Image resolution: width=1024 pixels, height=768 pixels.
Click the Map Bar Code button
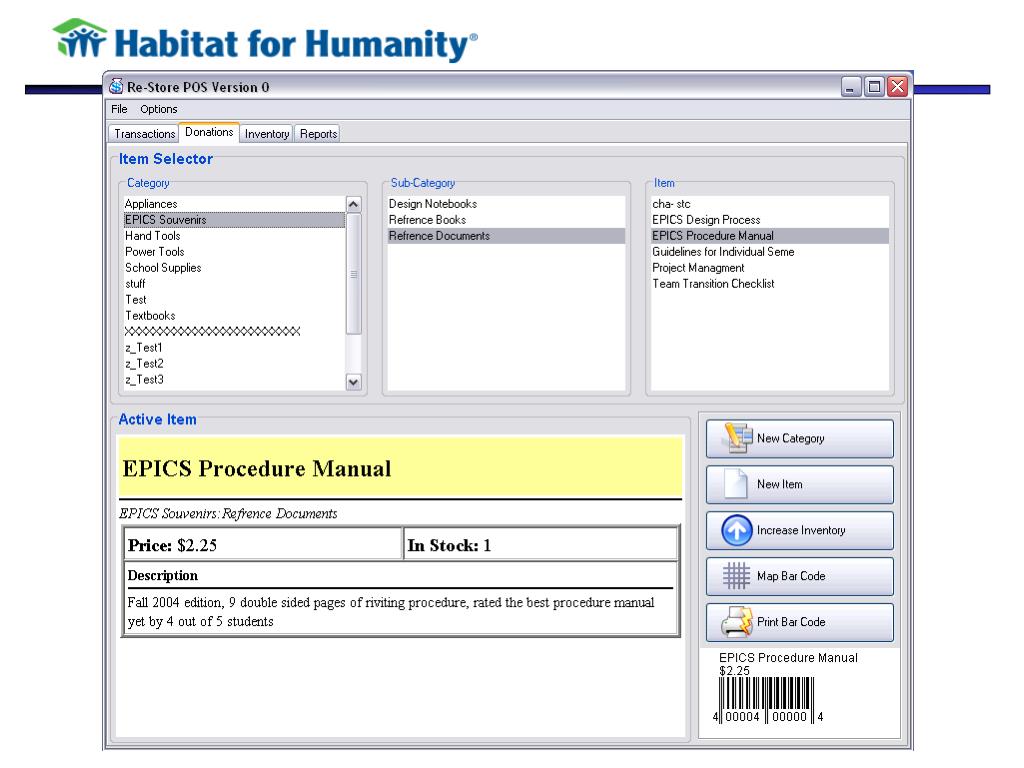(799, 576)
